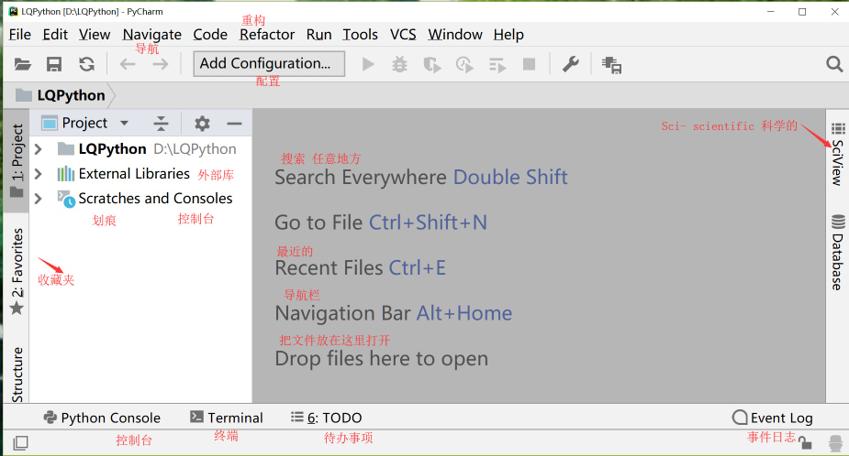This screenshot has height=456, width=849.
Task: Click the "Navigation Bar Alt+Home" hint text
Action: pyautogui.click(x=393, y=314)
